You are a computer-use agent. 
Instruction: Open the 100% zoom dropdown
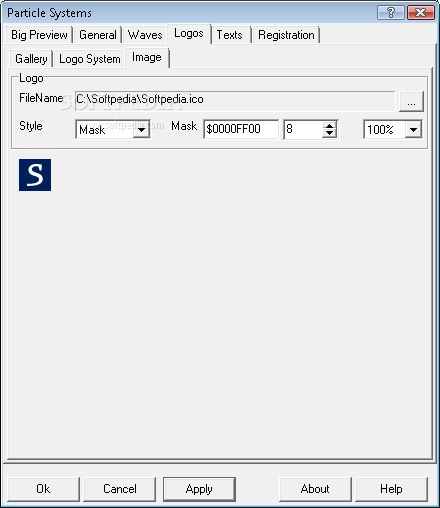click(413, 130)
